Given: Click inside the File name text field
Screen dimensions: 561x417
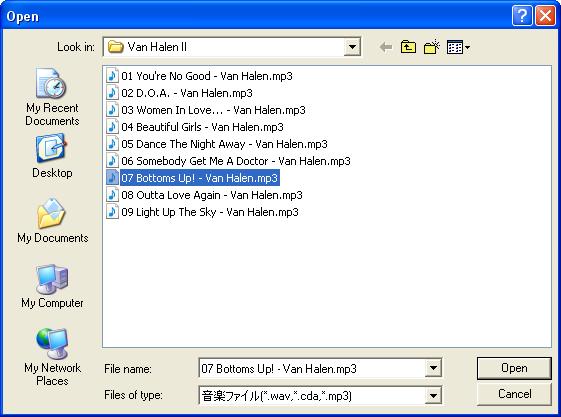Looking at the screenshot, I should pos(312,368).
